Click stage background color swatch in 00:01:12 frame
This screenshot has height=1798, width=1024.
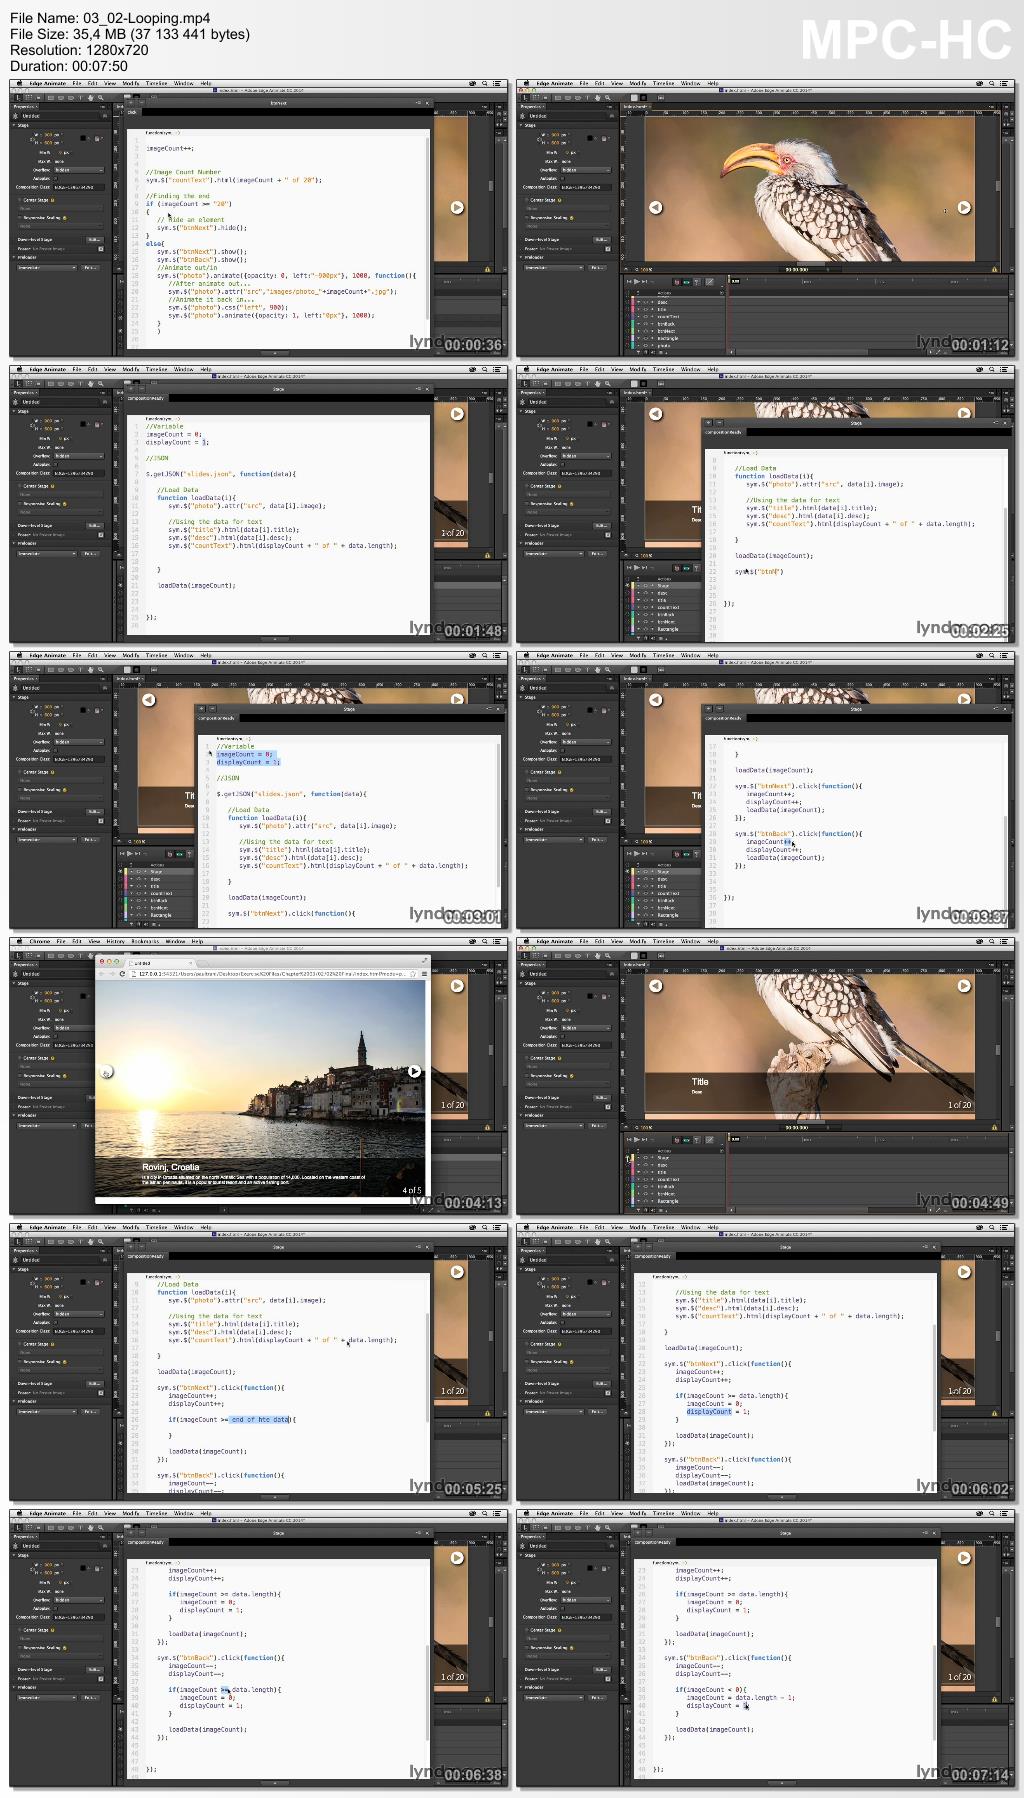click(591, 138)
